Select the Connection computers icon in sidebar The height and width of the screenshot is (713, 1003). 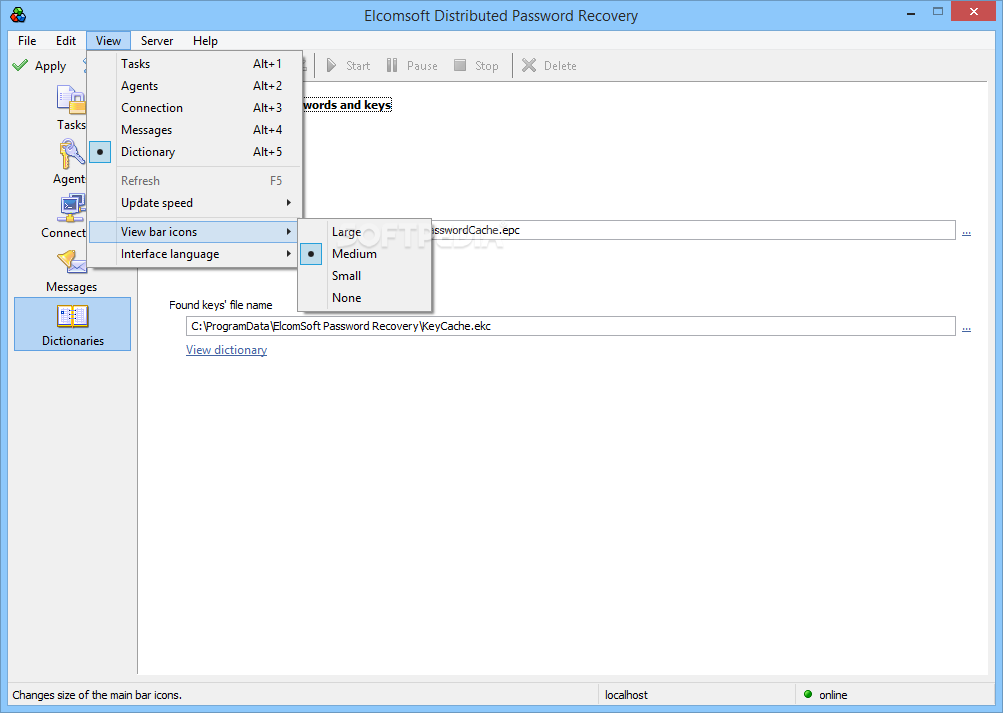coord(72,208)
